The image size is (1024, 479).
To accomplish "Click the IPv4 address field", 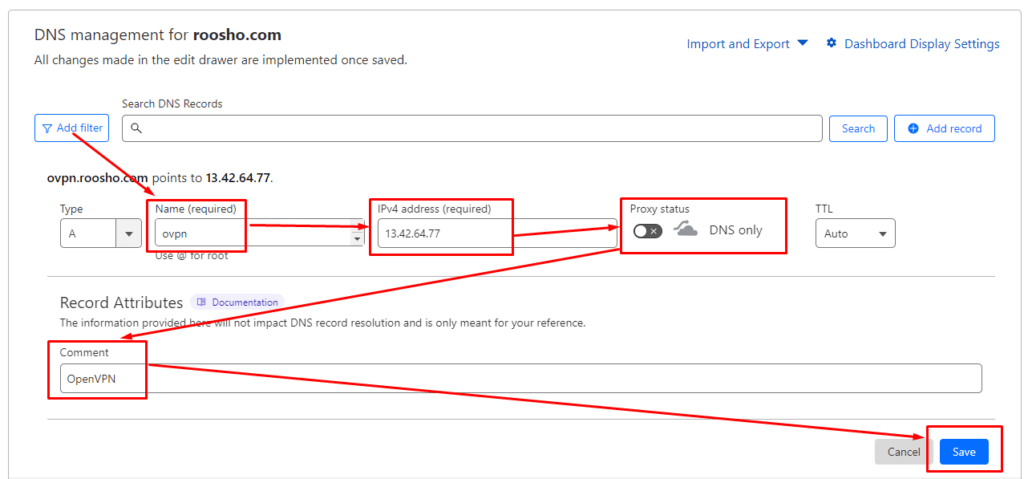I will tap(497, 233).
